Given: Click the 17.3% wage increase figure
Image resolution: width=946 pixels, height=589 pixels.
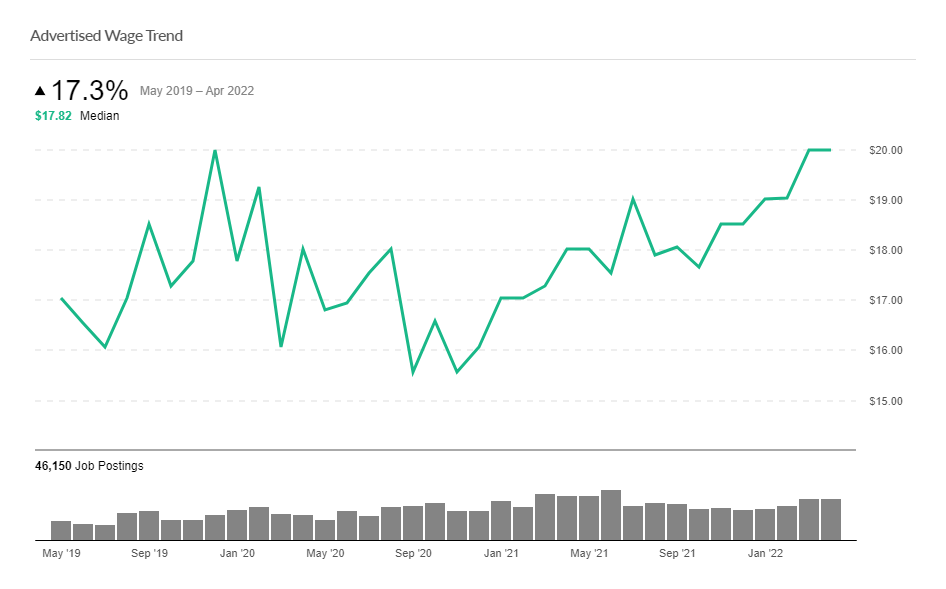Looking at the screenshot, I should [x=90, y=91].
